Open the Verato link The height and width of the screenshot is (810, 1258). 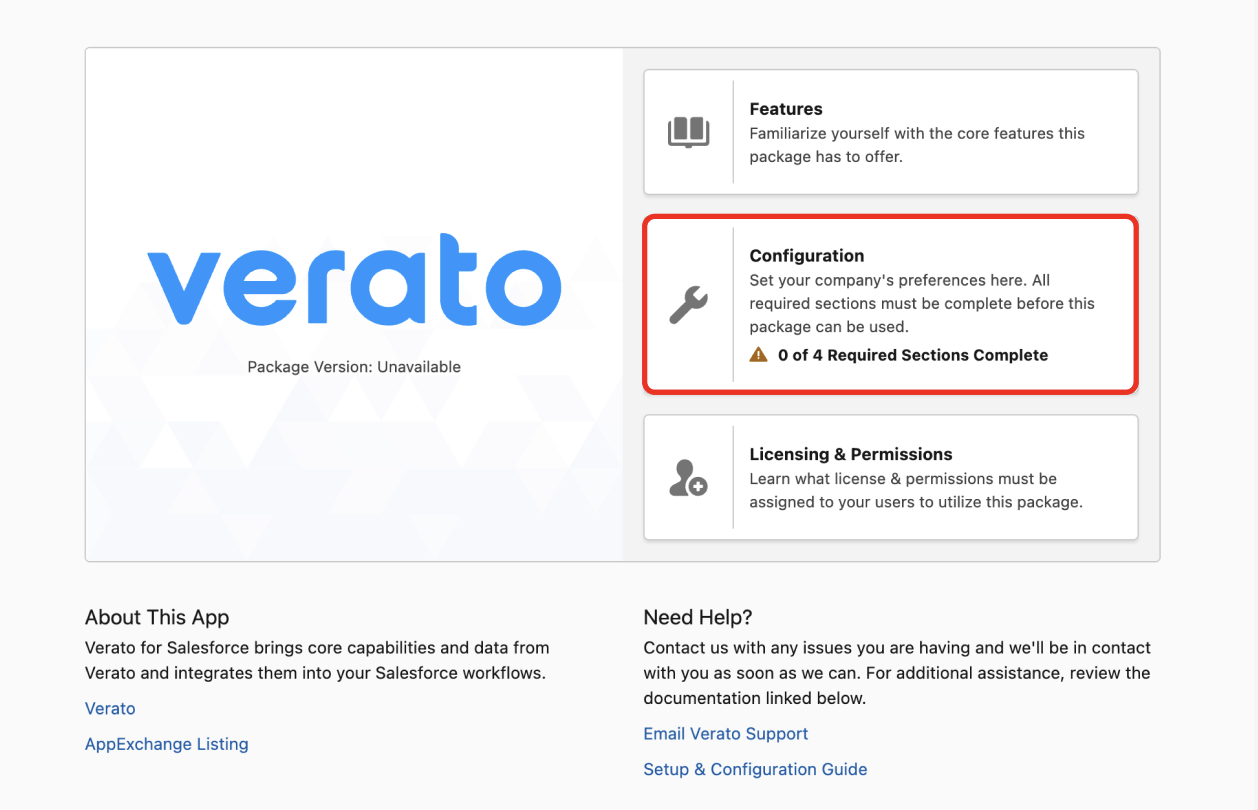coord(110,708)
